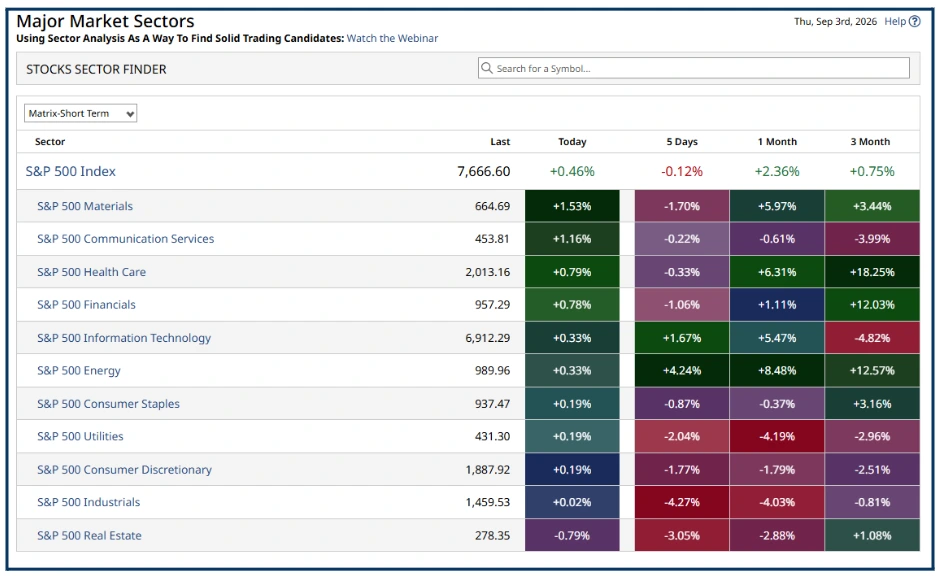Click S&P 500 Index 1 Month +2.36%
The image size is (940, 576).
point(777,171)
